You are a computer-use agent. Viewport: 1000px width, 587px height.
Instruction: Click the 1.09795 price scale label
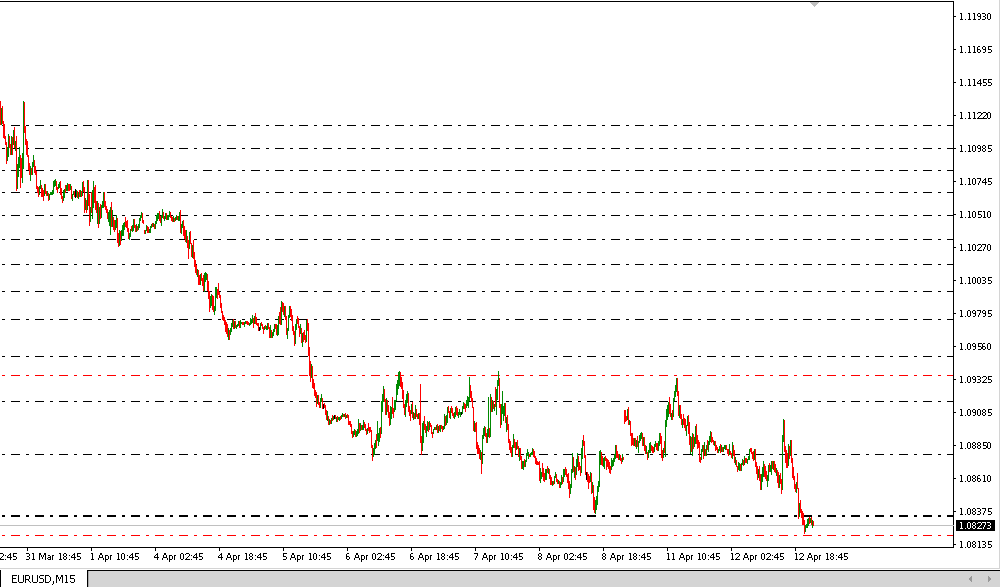975,313
